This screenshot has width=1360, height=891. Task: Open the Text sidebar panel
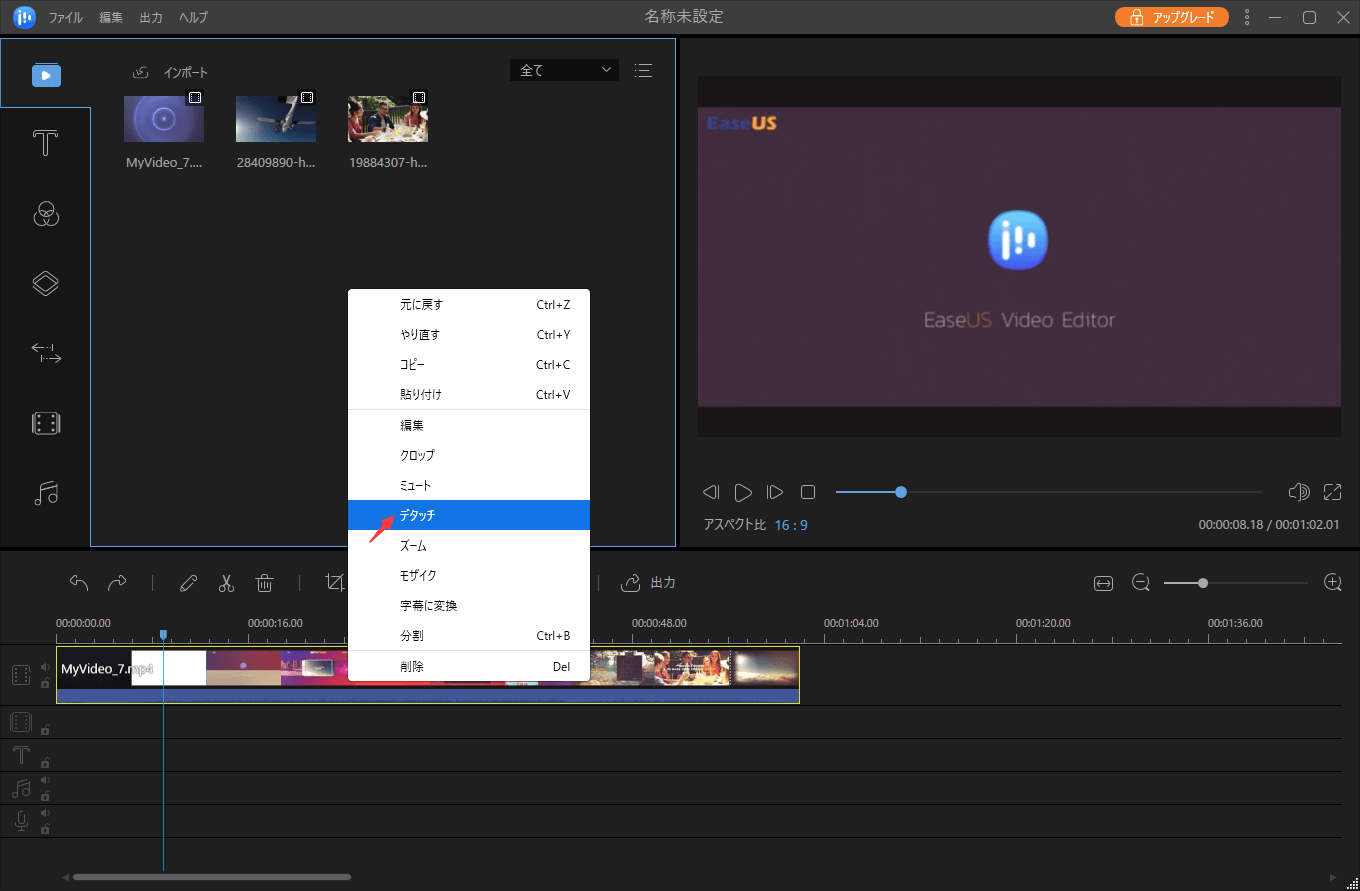point(46,143)
